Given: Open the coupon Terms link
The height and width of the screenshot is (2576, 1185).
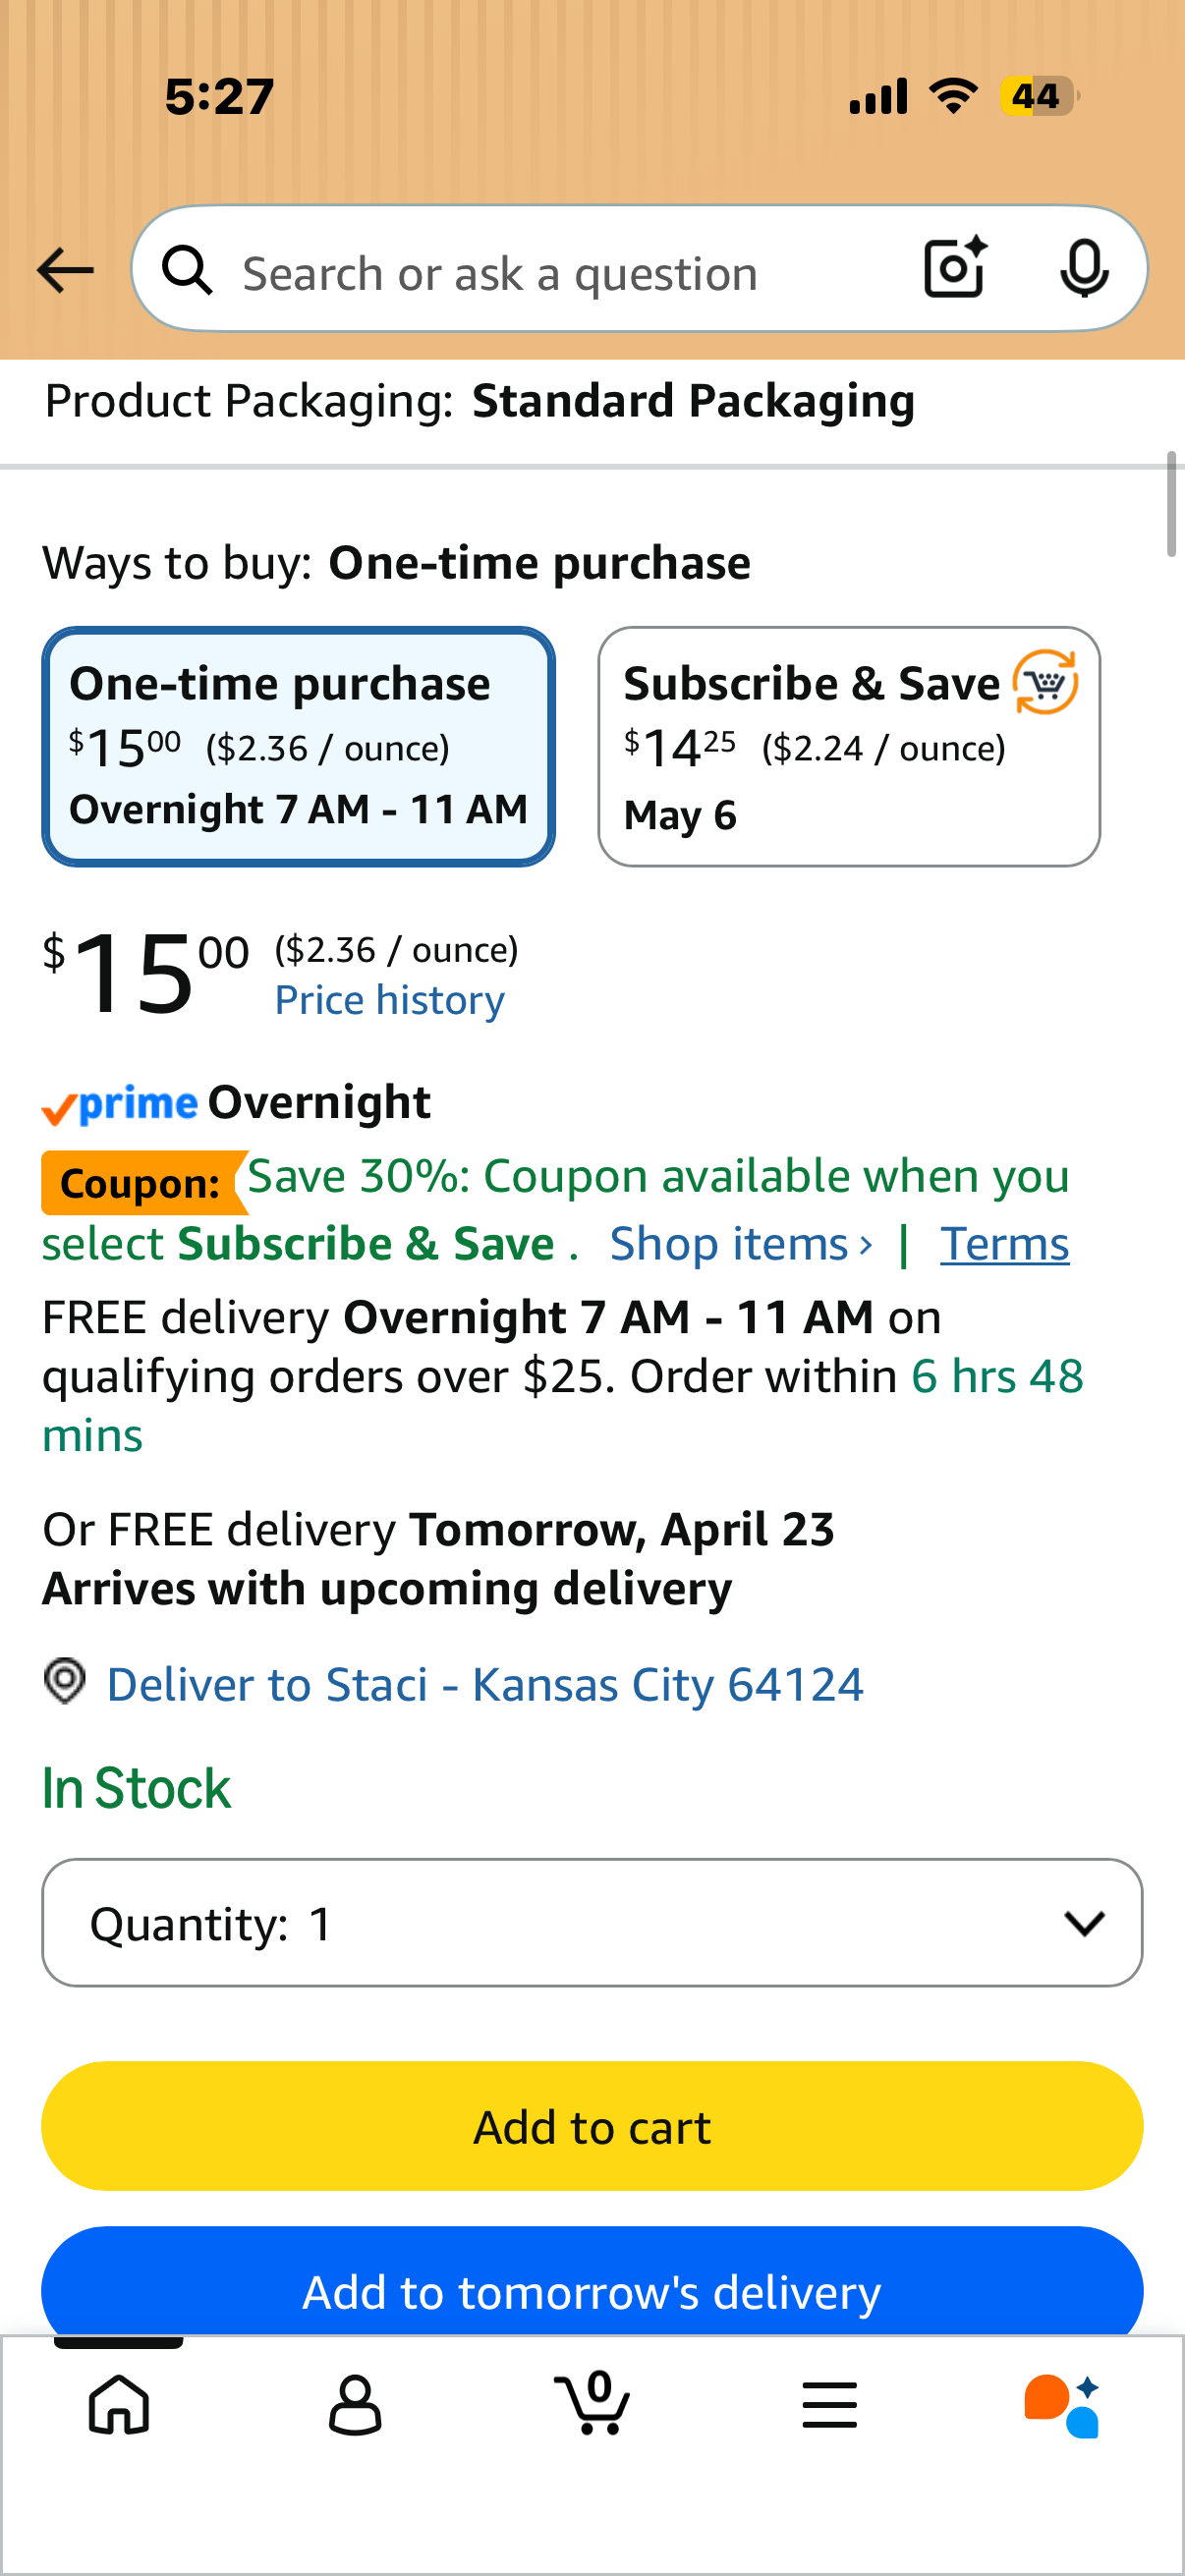Looking at the screenshot, I should 1004,1244.
